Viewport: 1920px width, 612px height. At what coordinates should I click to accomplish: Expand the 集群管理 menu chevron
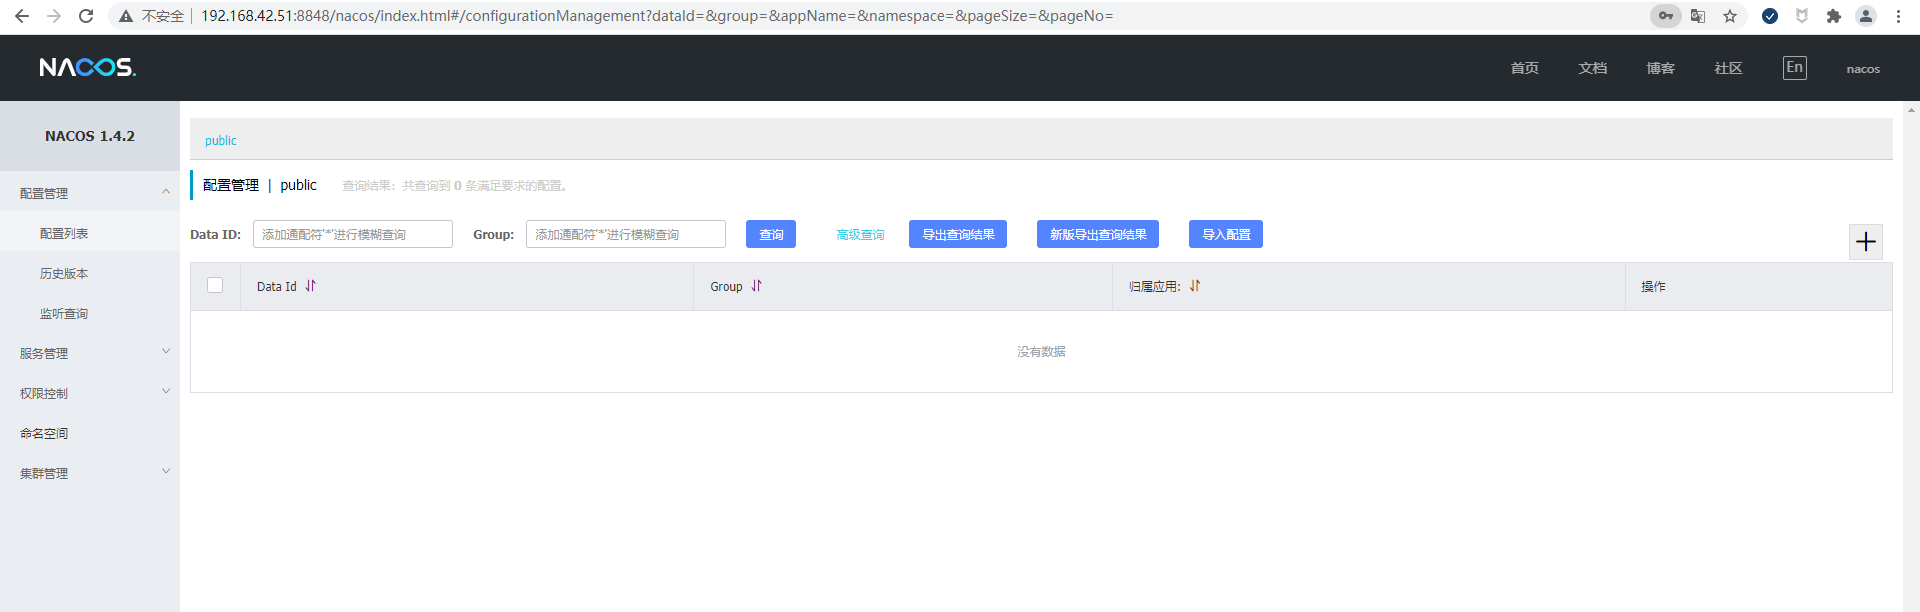[x=166, y=472]
